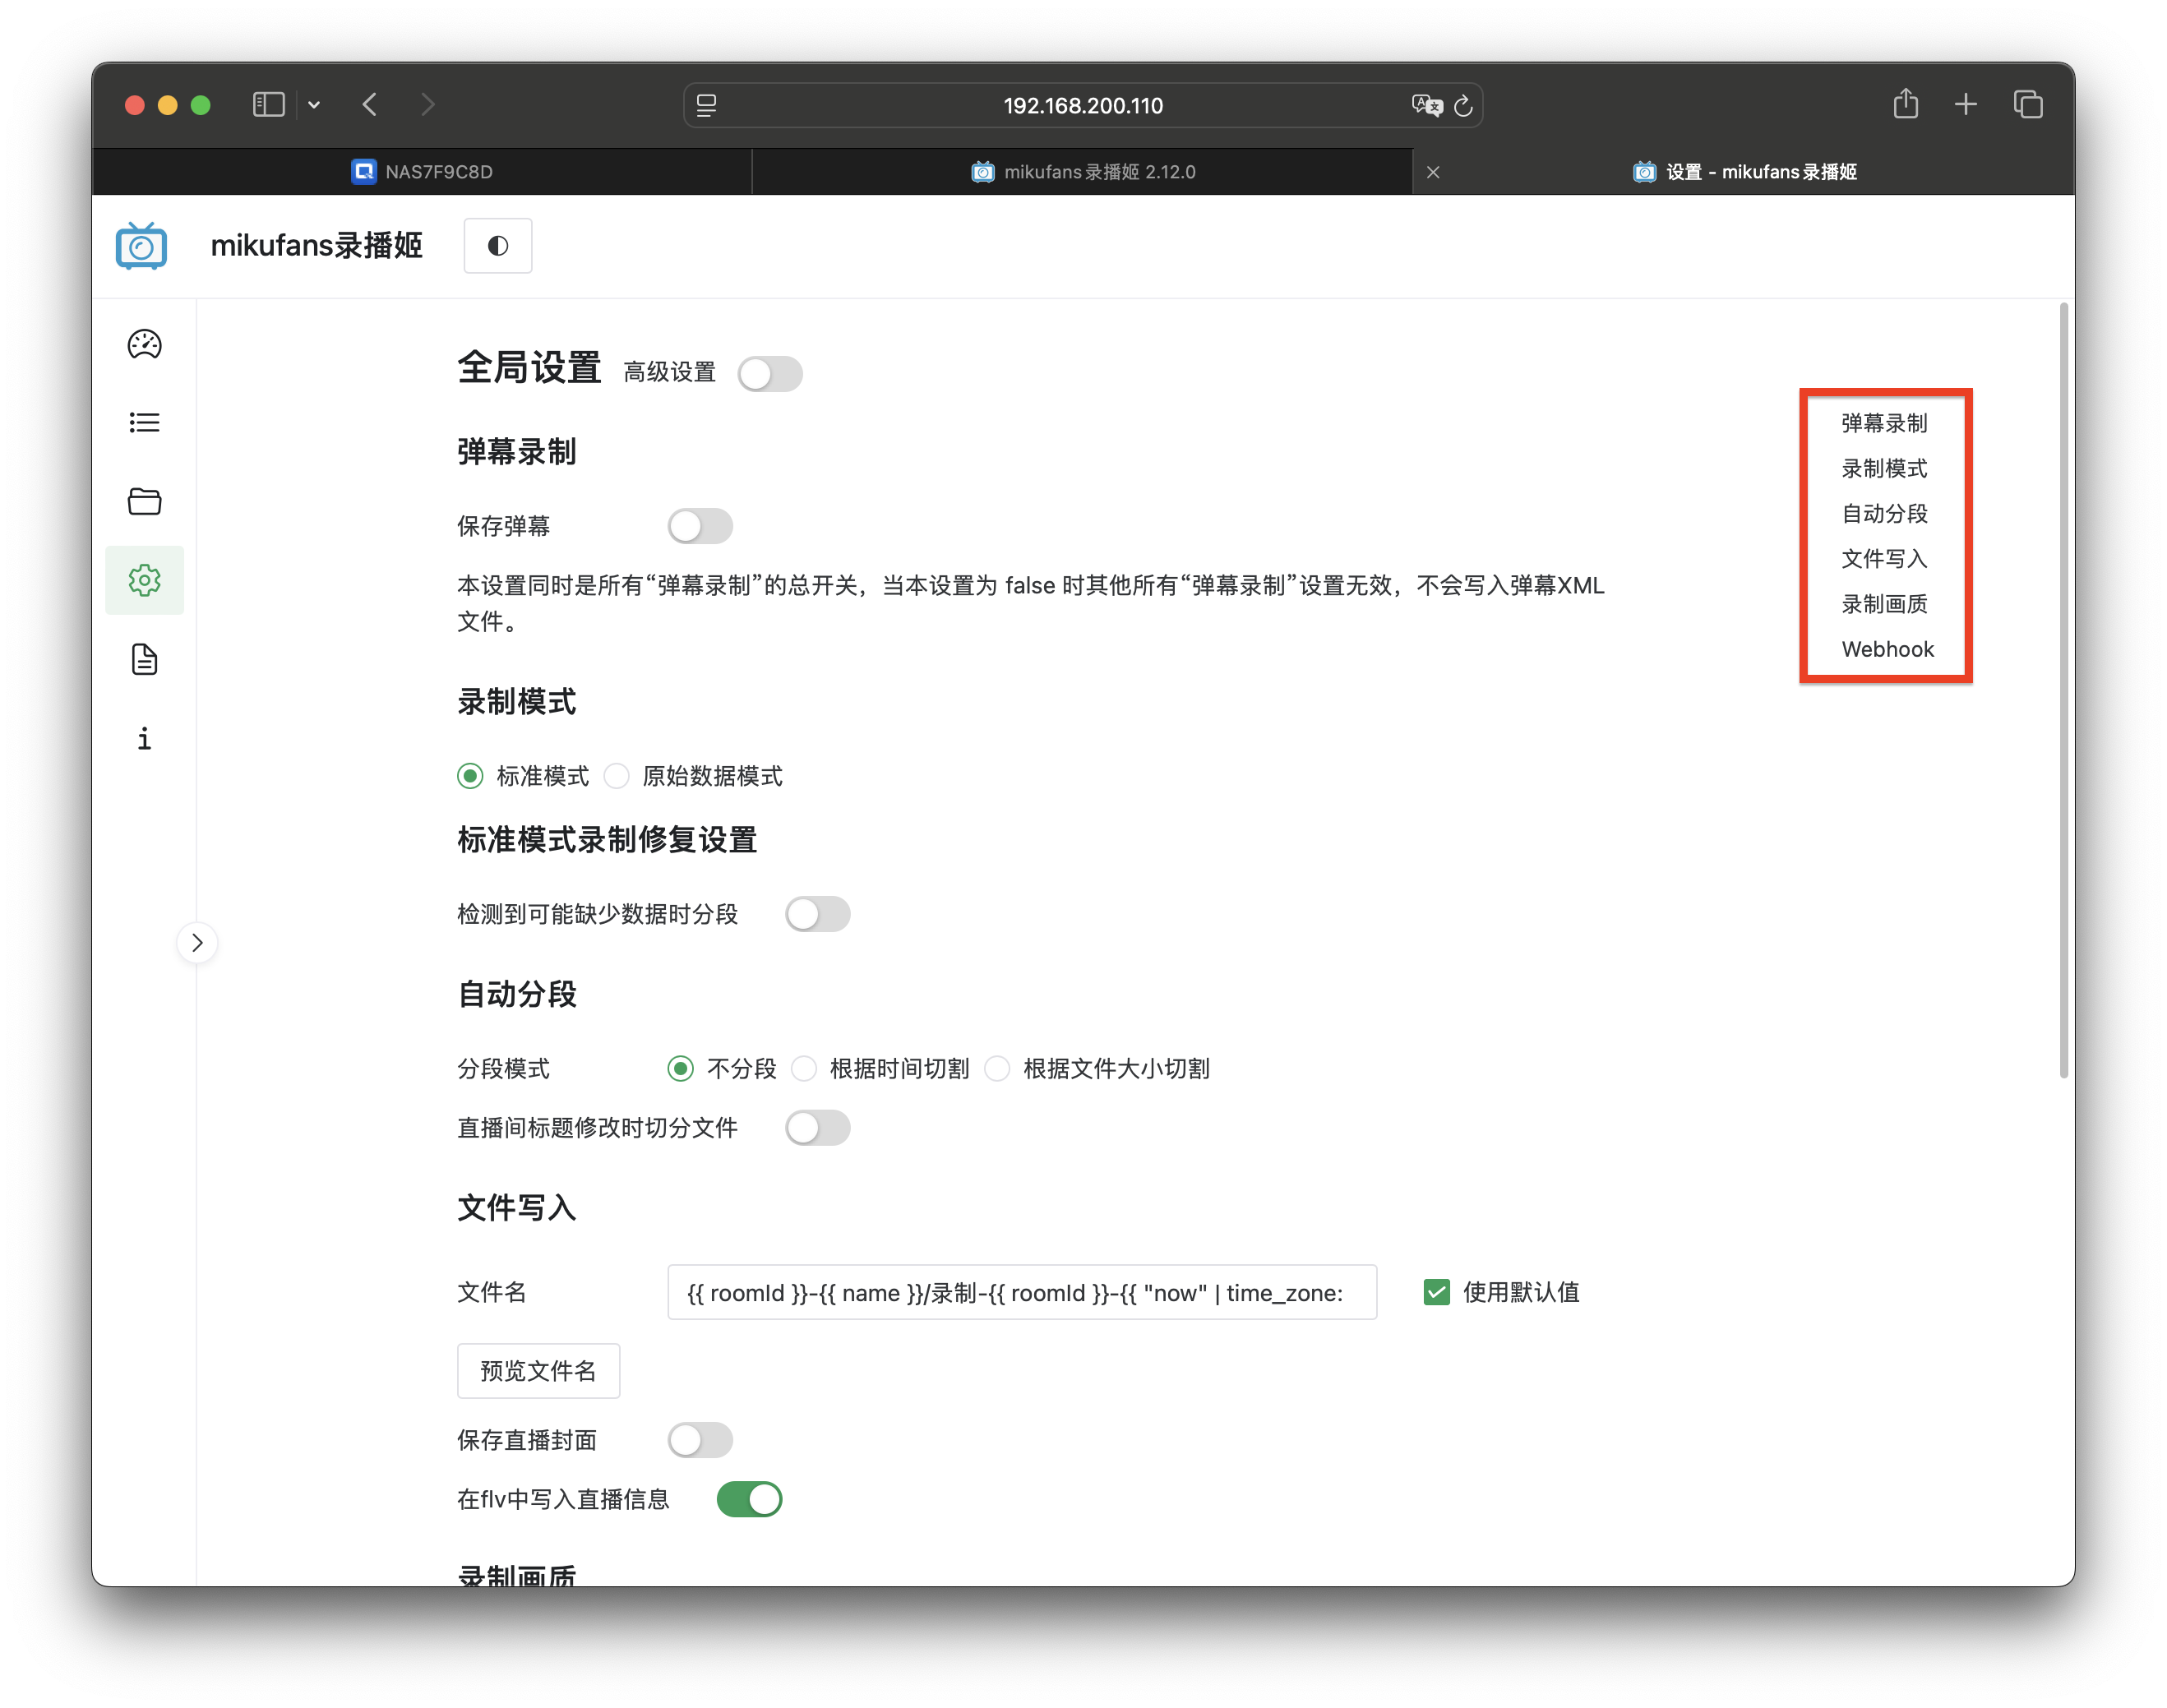The height and width of the screenshot is (1708, 2167).
Task: Switch to the NAS7F9C8D tab
Action: pyautogui.click(x=421, y=171)
